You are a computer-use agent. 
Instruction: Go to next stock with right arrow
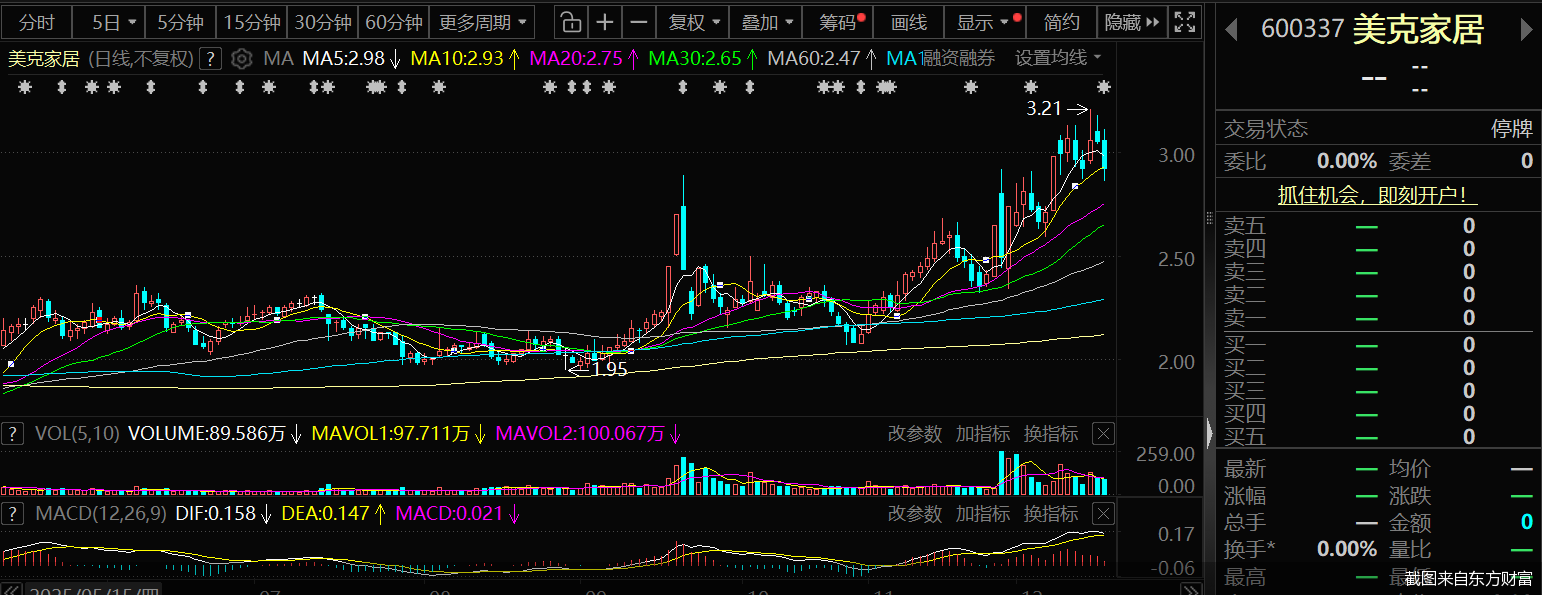click(x=1526, y=30)
